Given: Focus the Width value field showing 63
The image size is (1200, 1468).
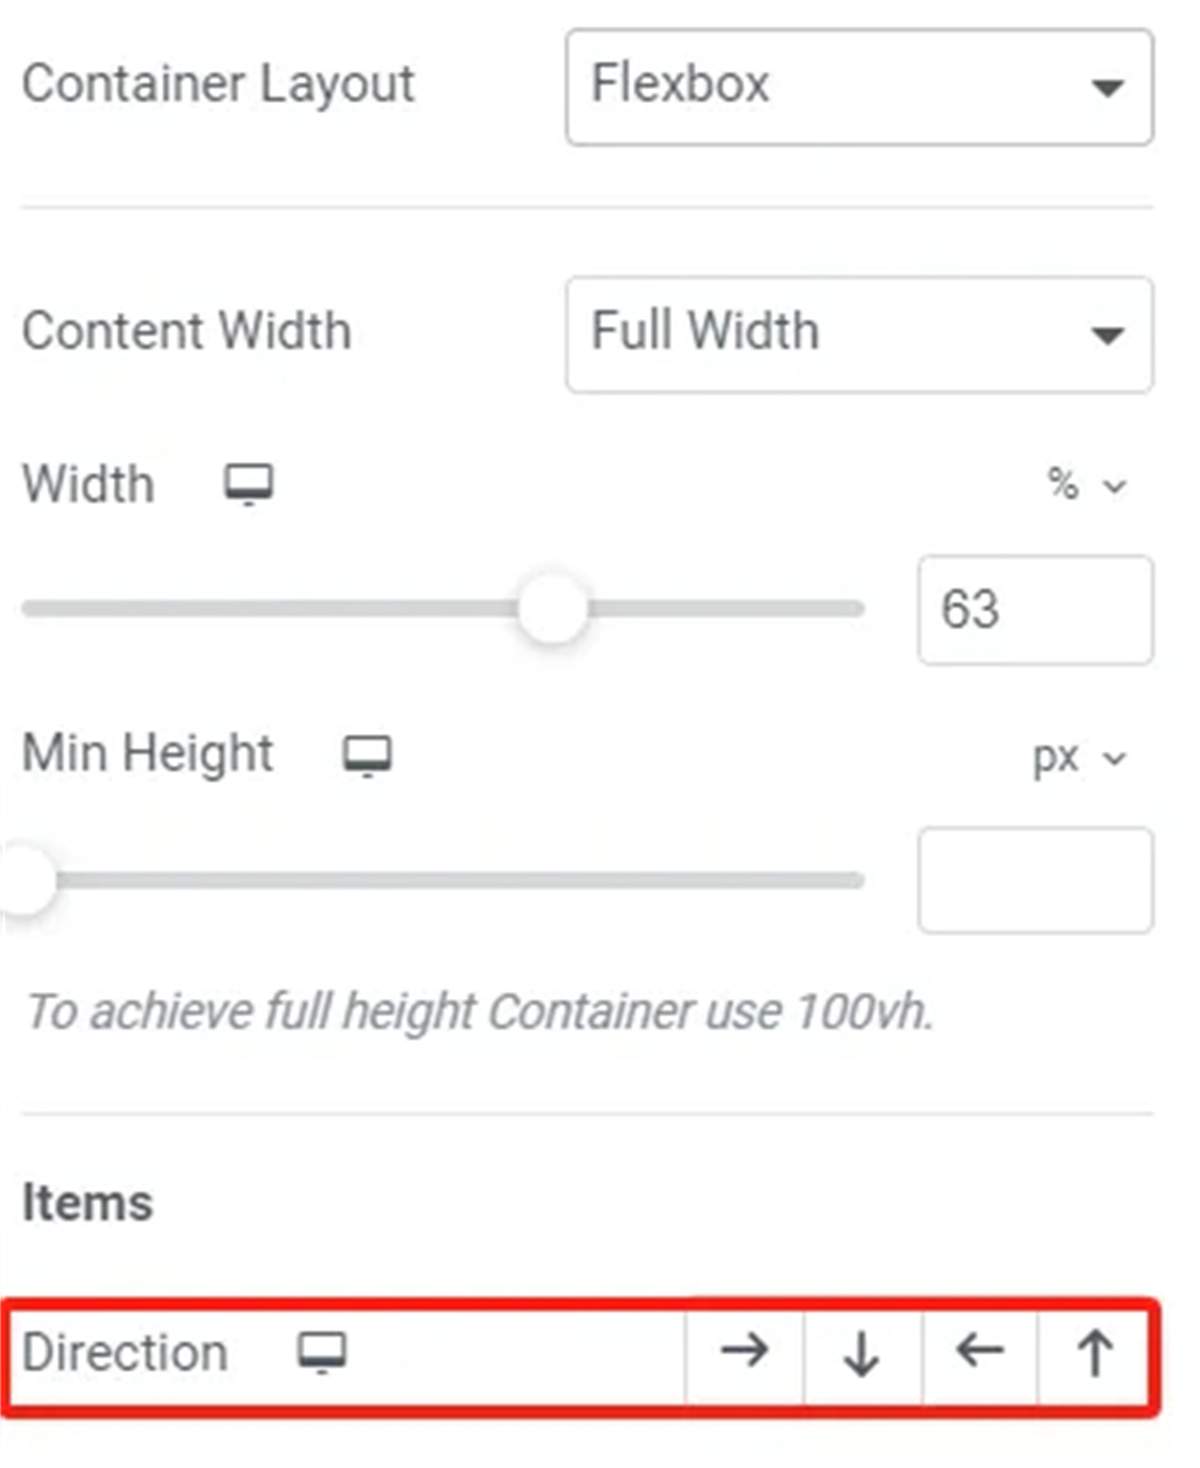Looking at the screenshot, I should (x=1035, y=610).
